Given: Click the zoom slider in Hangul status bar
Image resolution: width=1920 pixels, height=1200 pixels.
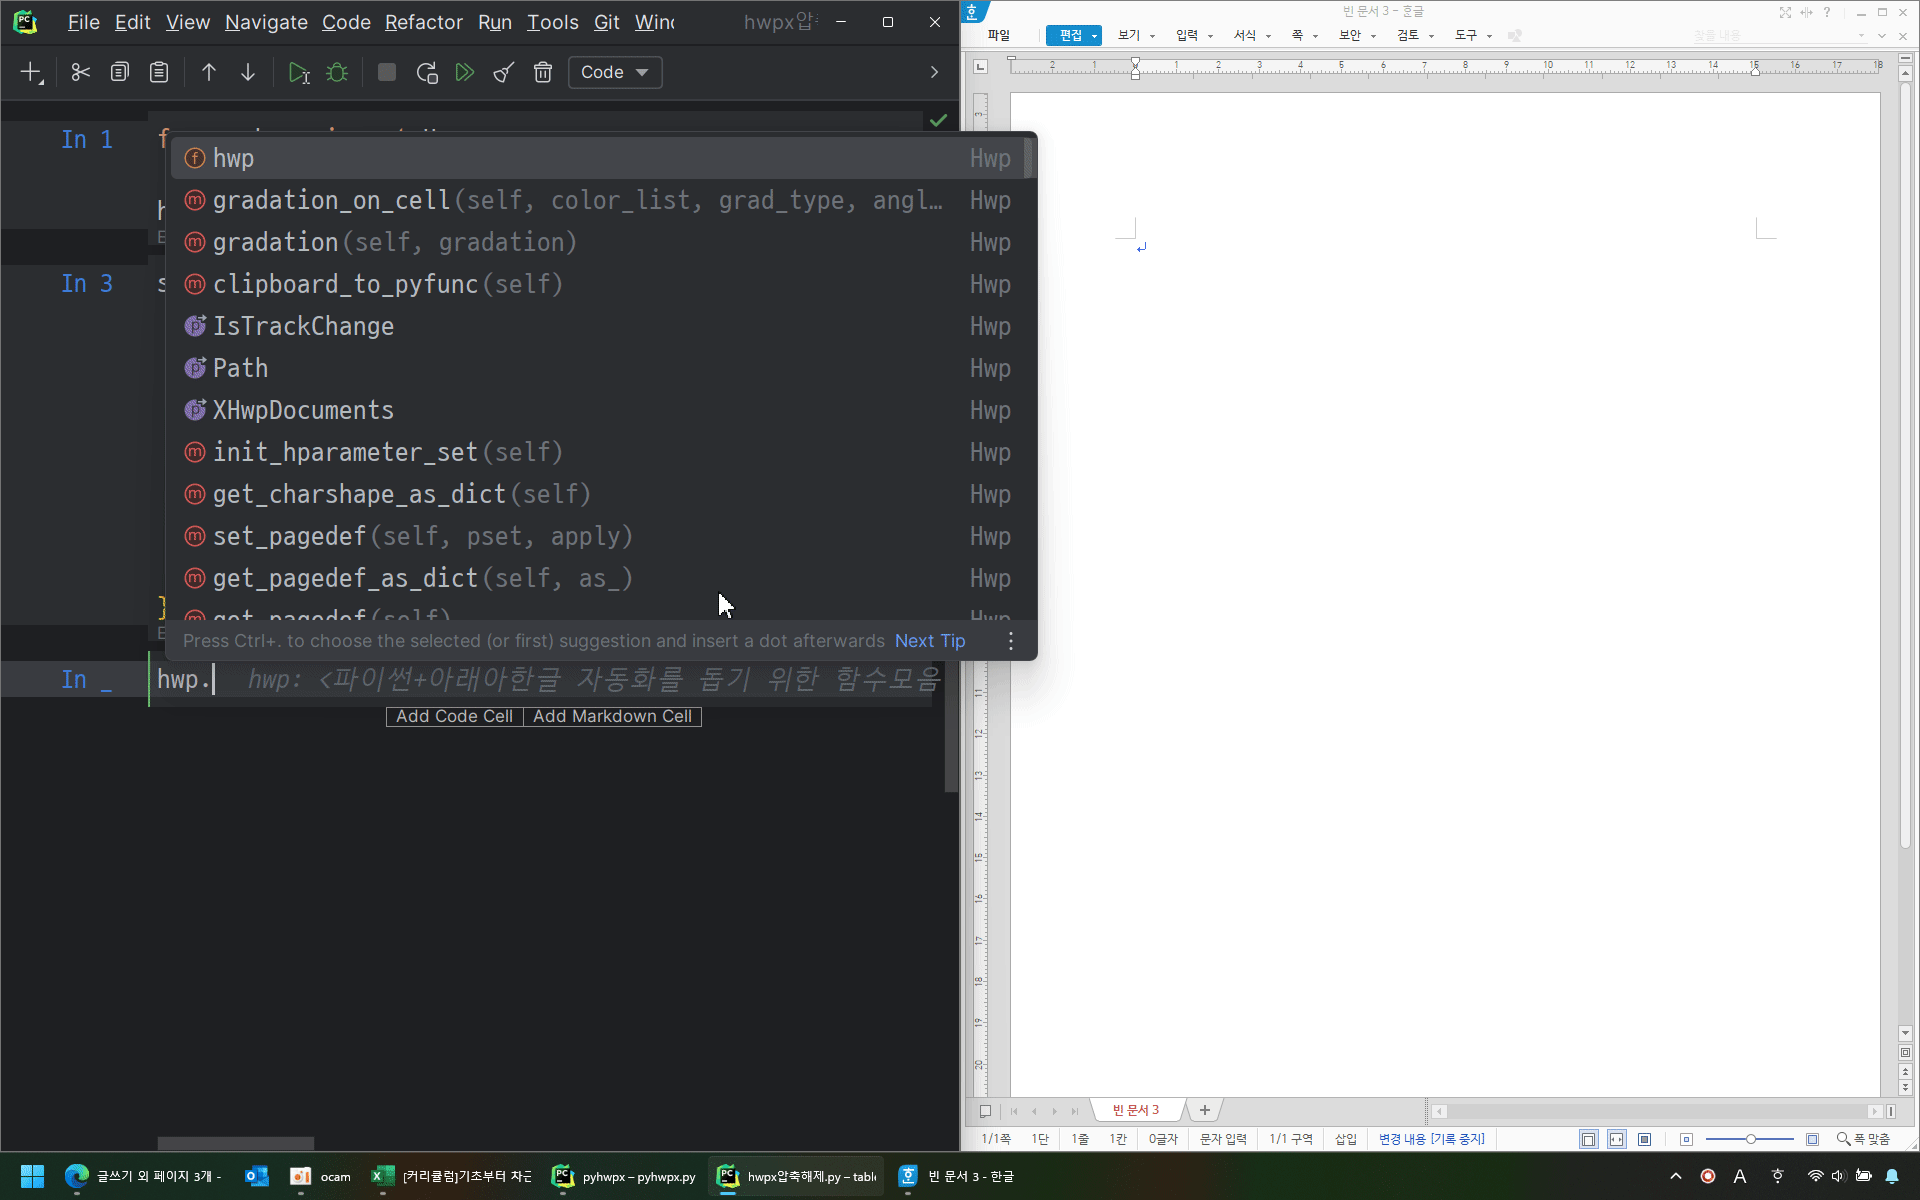Looking at the screenshot, I should point(1750,1139).
